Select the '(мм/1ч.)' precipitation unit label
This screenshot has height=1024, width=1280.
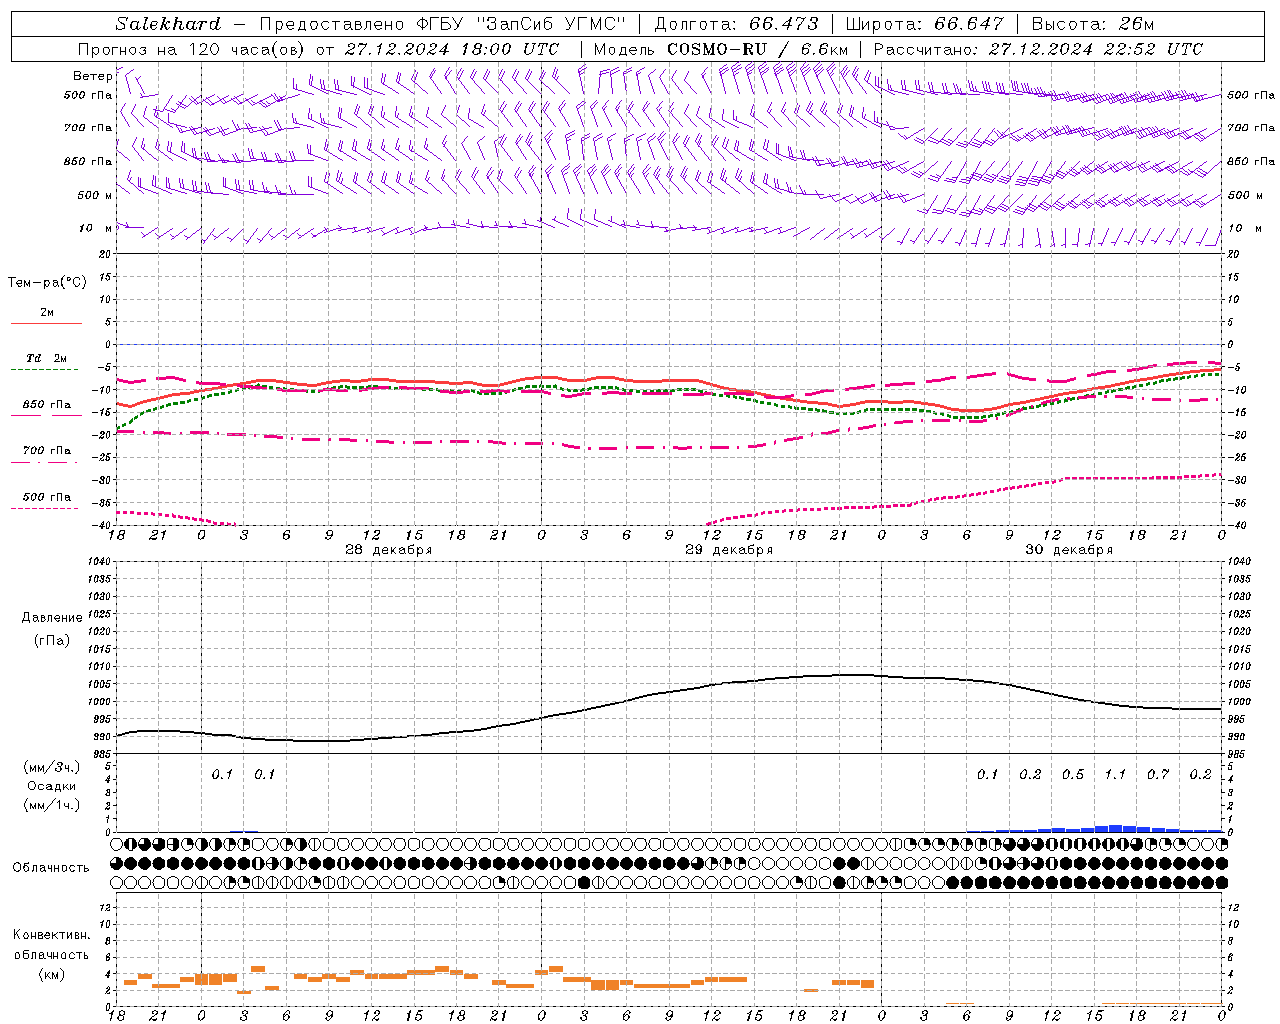click(52, 805)
